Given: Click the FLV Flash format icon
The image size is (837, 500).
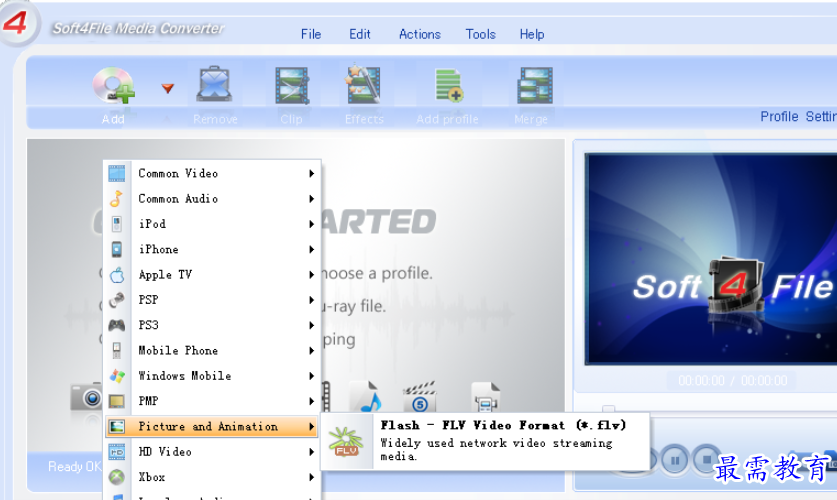Looking at the screenshot, I should (x=346, y=441).
